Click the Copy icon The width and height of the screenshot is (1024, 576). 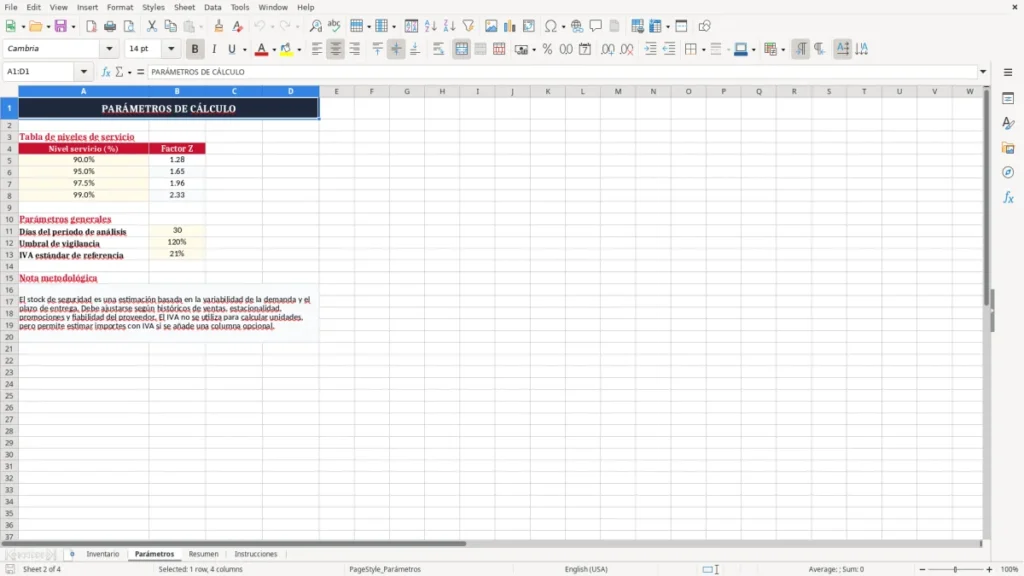point(170,26)
